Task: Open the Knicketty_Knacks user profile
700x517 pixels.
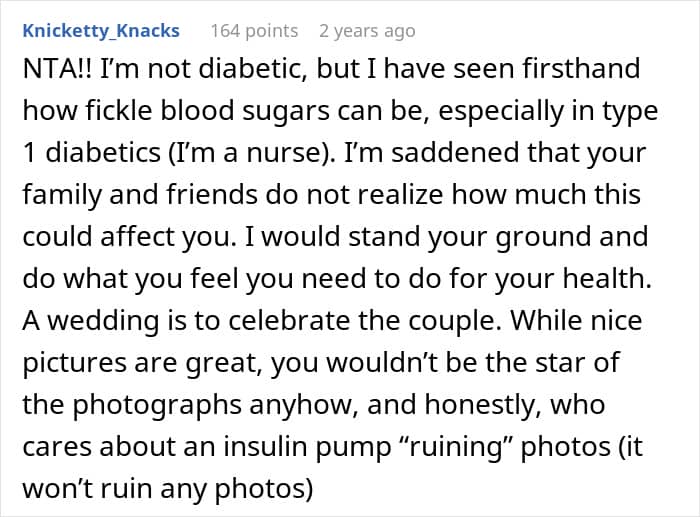Action: (x=101, y=31)
